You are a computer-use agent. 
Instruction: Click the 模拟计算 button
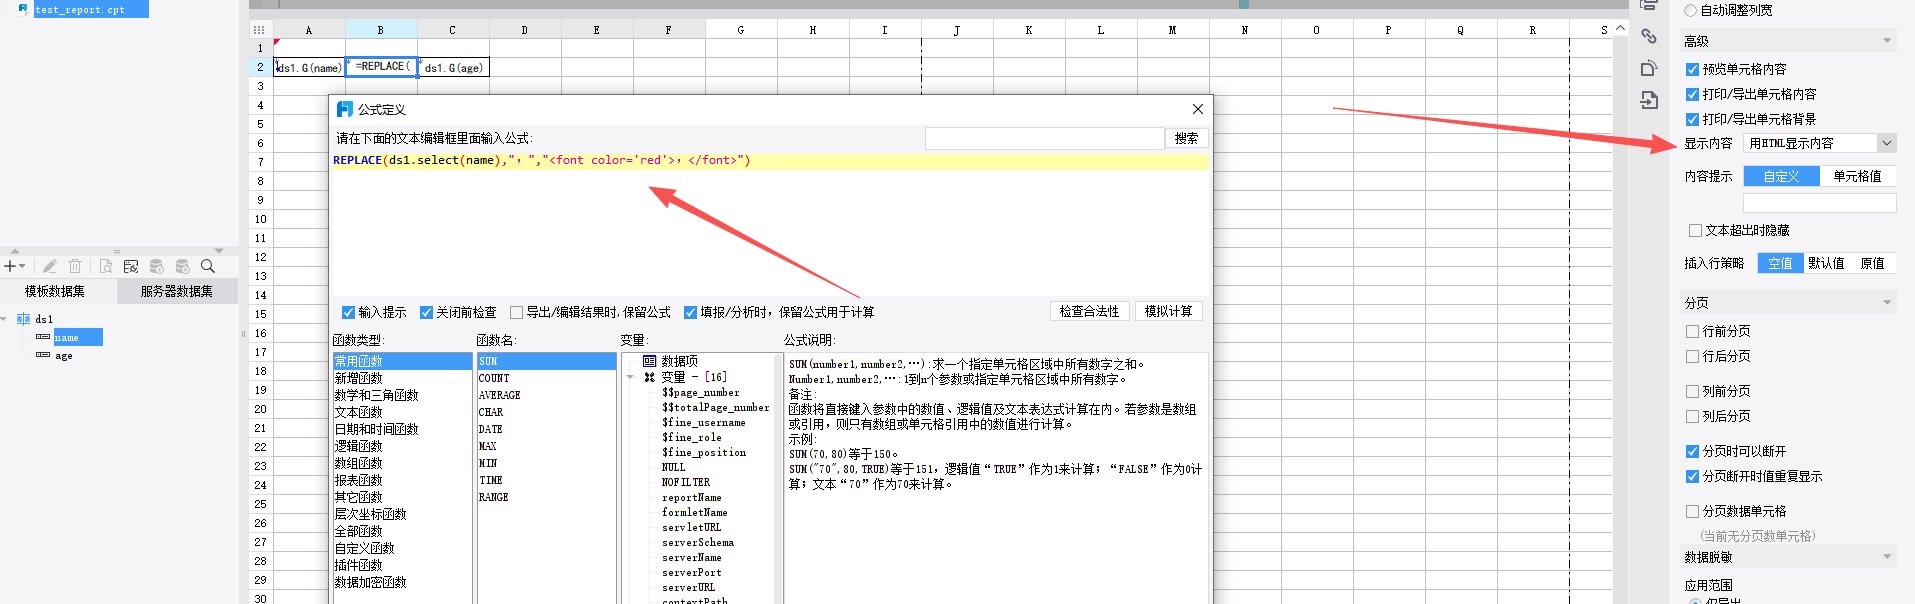pyautogui.click(x=1168, y=312)
